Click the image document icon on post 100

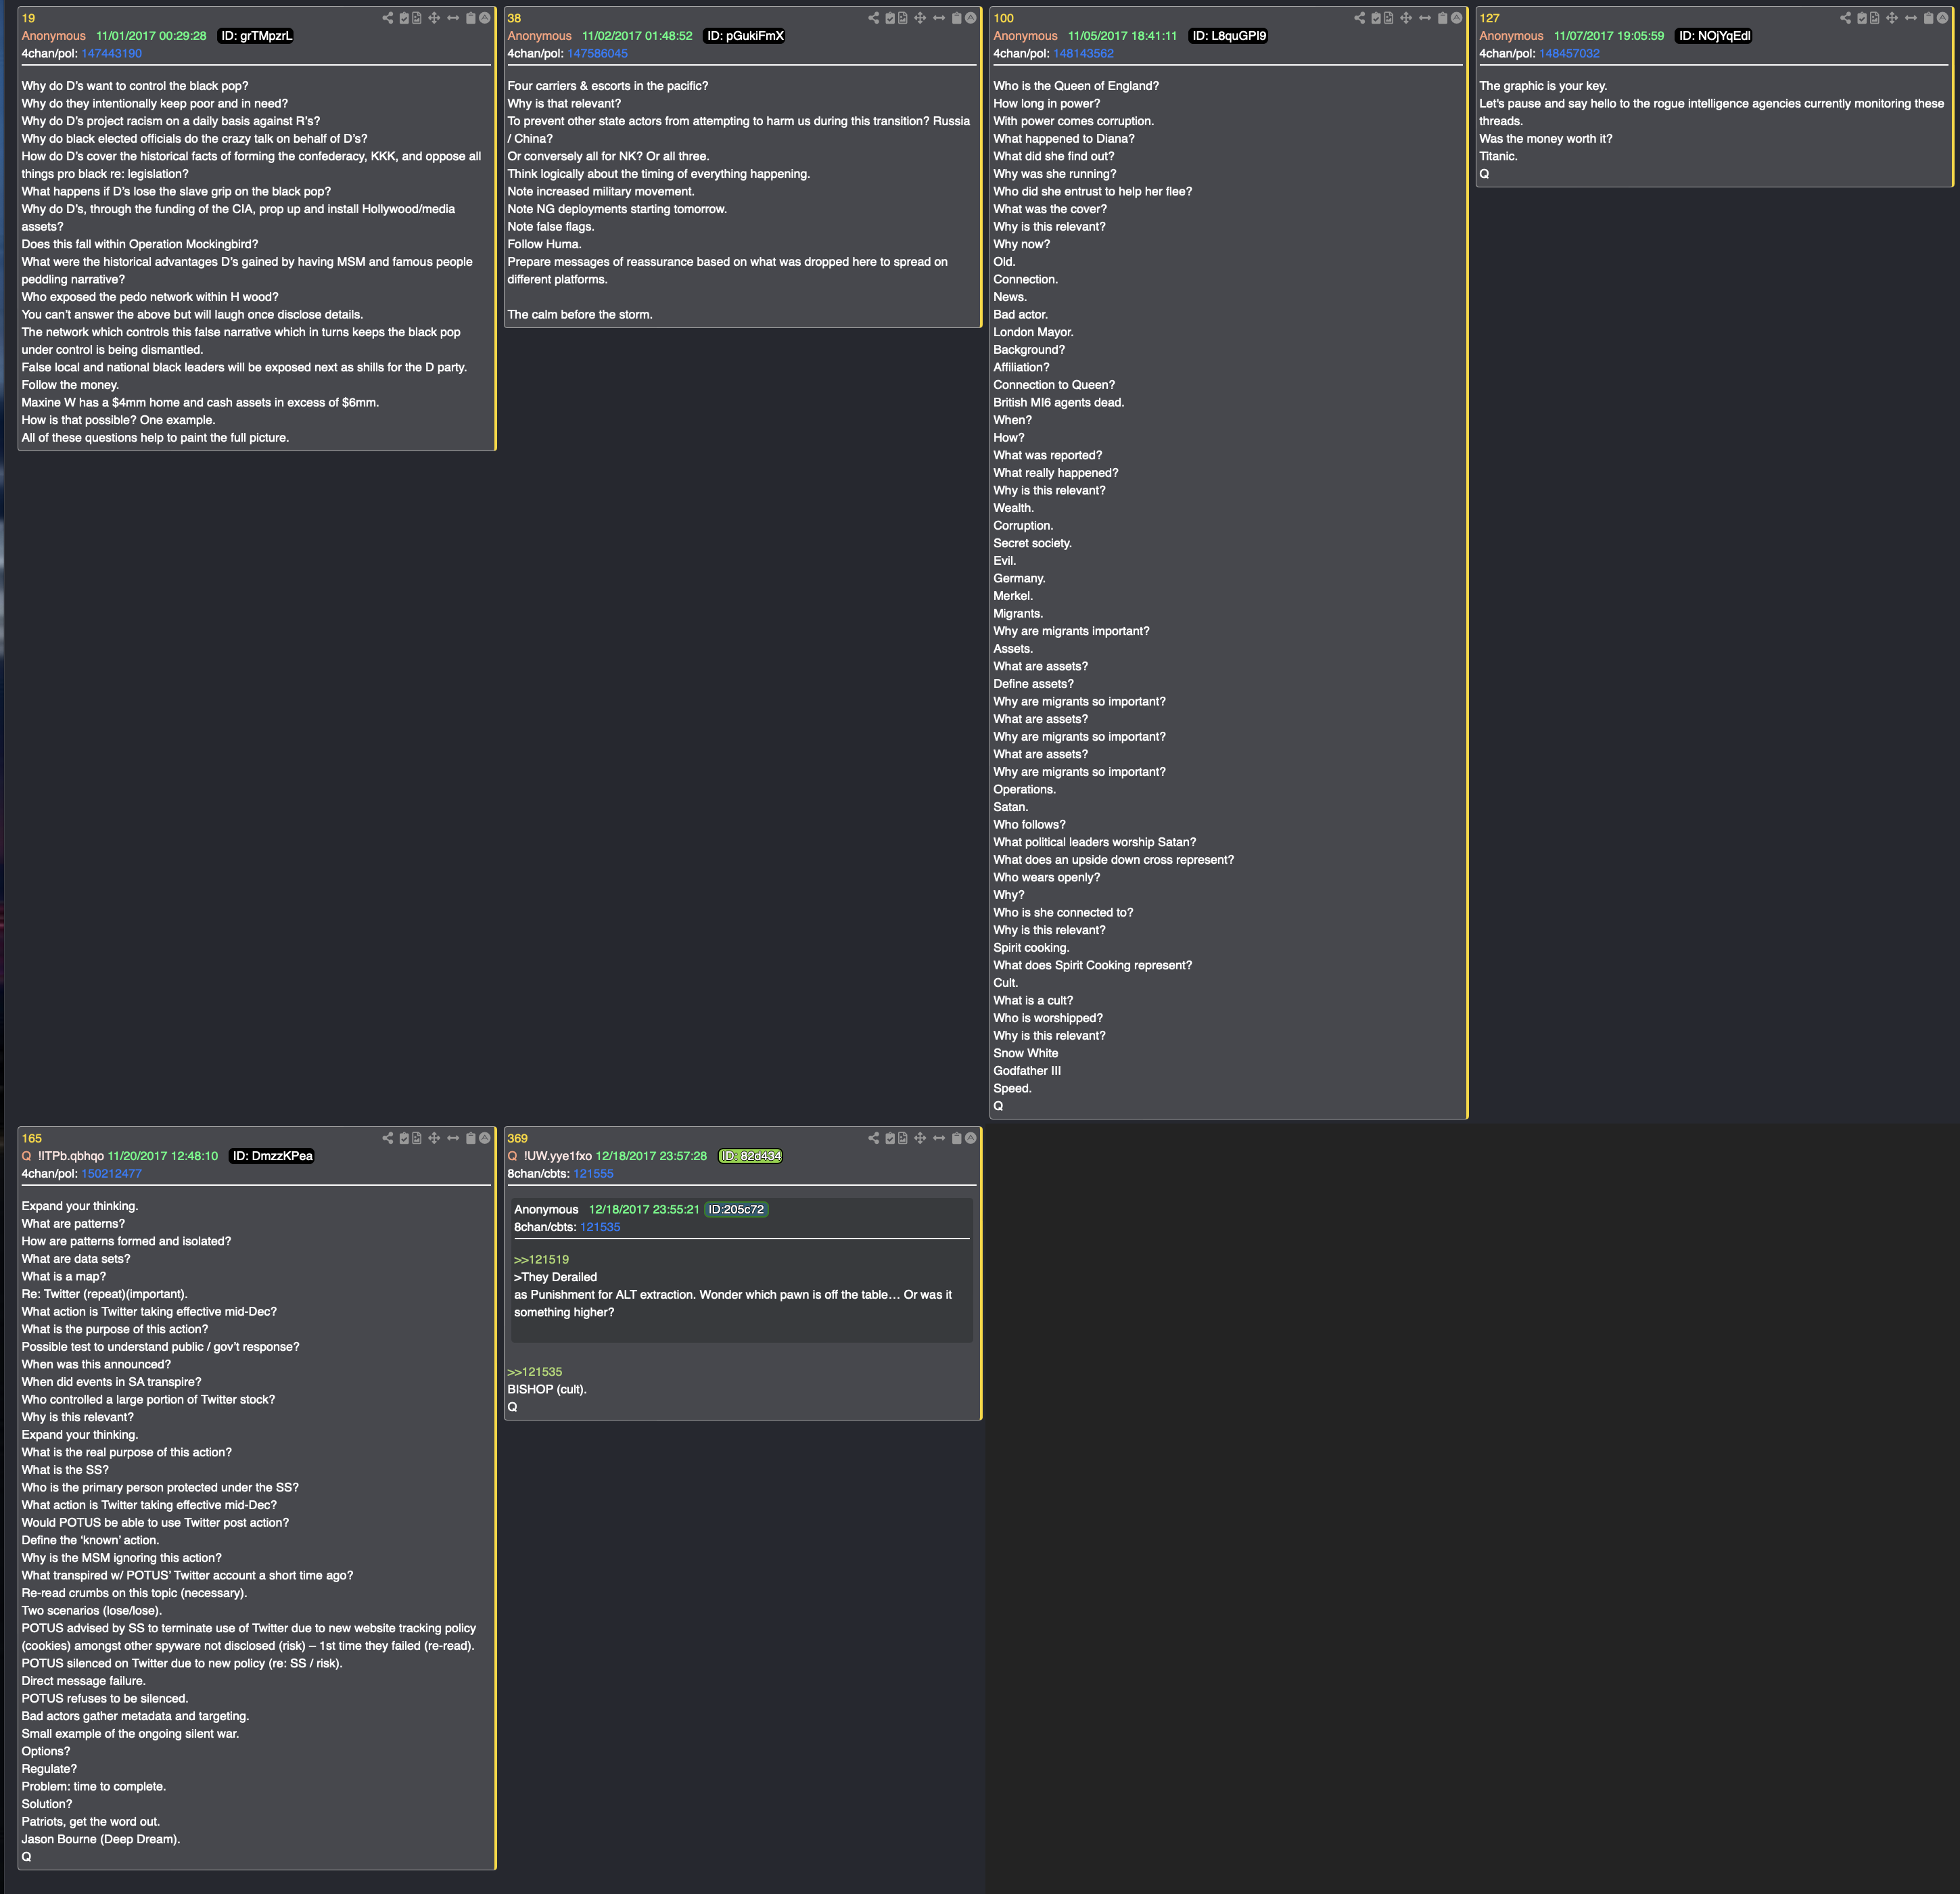click(x=1389, y=18)
